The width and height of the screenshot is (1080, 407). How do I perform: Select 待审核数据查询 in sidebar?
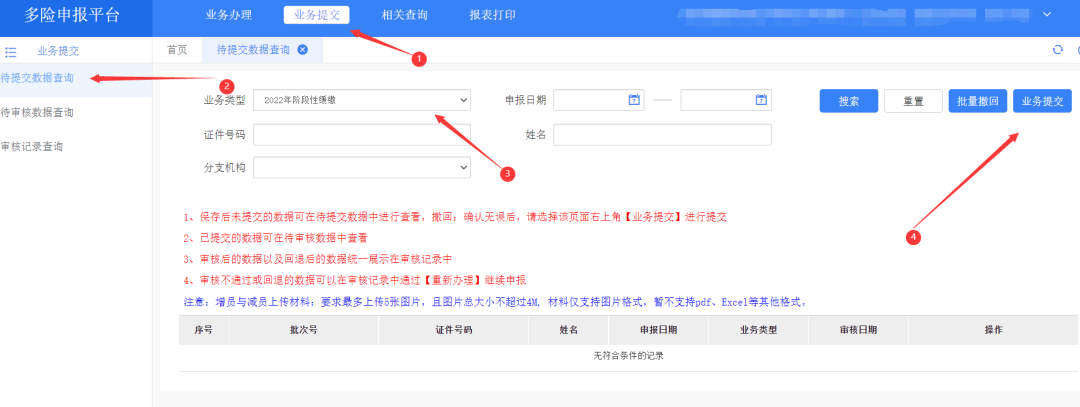pyautogui.click(x=38, y=112)
